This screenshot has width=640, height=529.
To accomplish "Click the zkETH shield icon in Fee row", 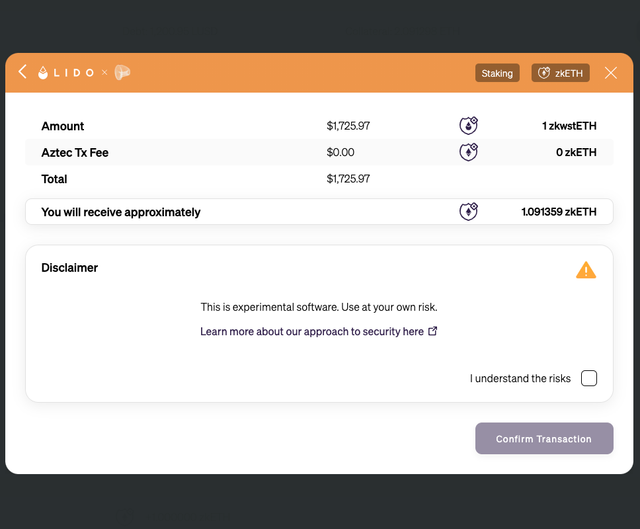I will pos(469,152).
